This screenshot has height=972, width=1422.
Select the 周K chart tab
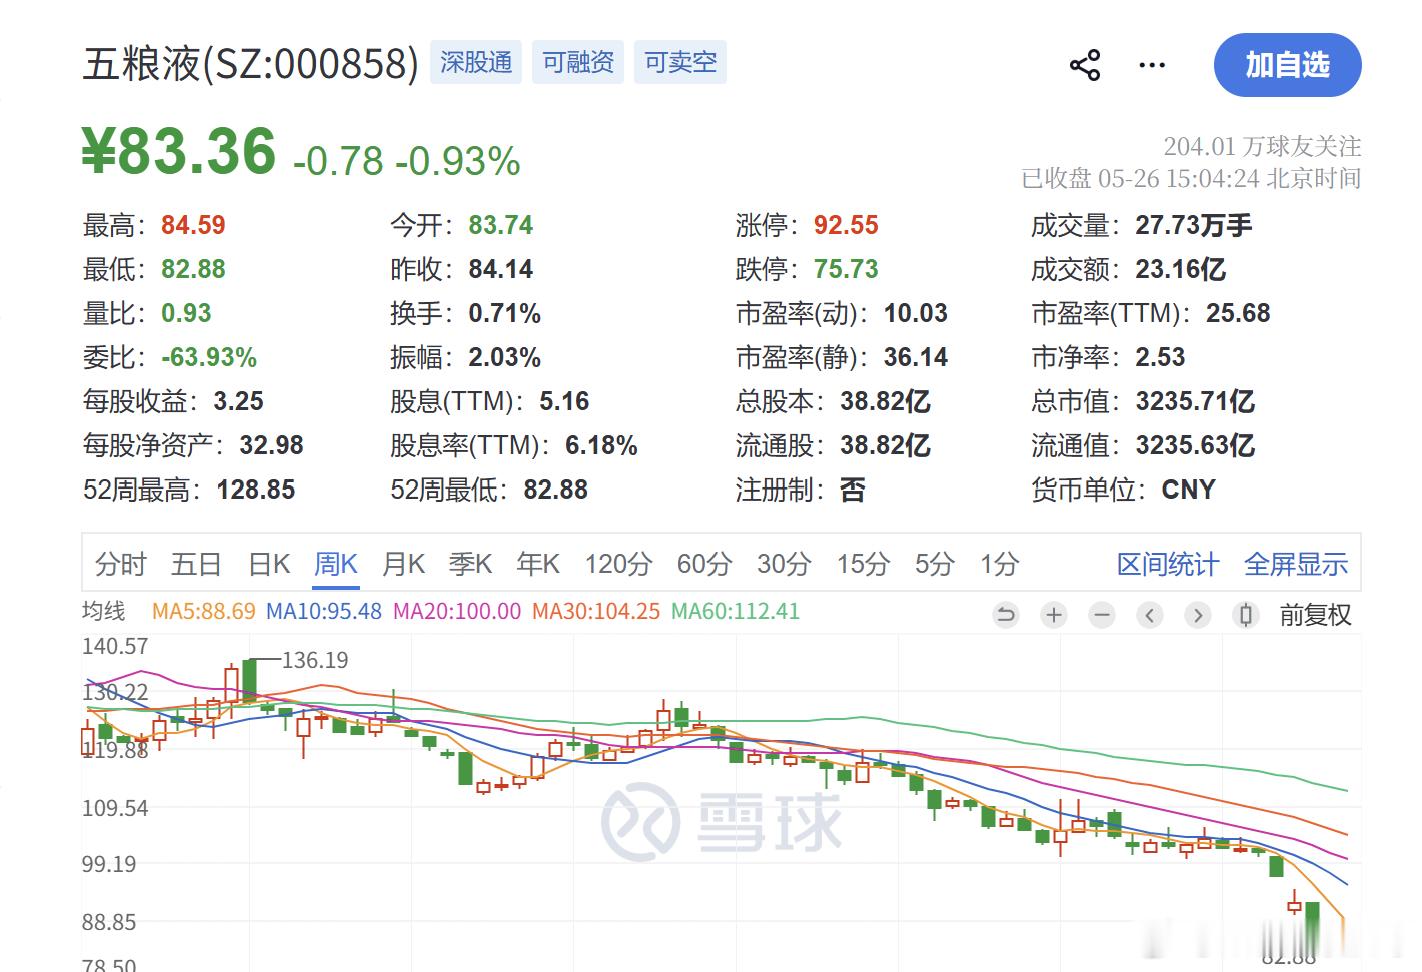tap(335, 564)
